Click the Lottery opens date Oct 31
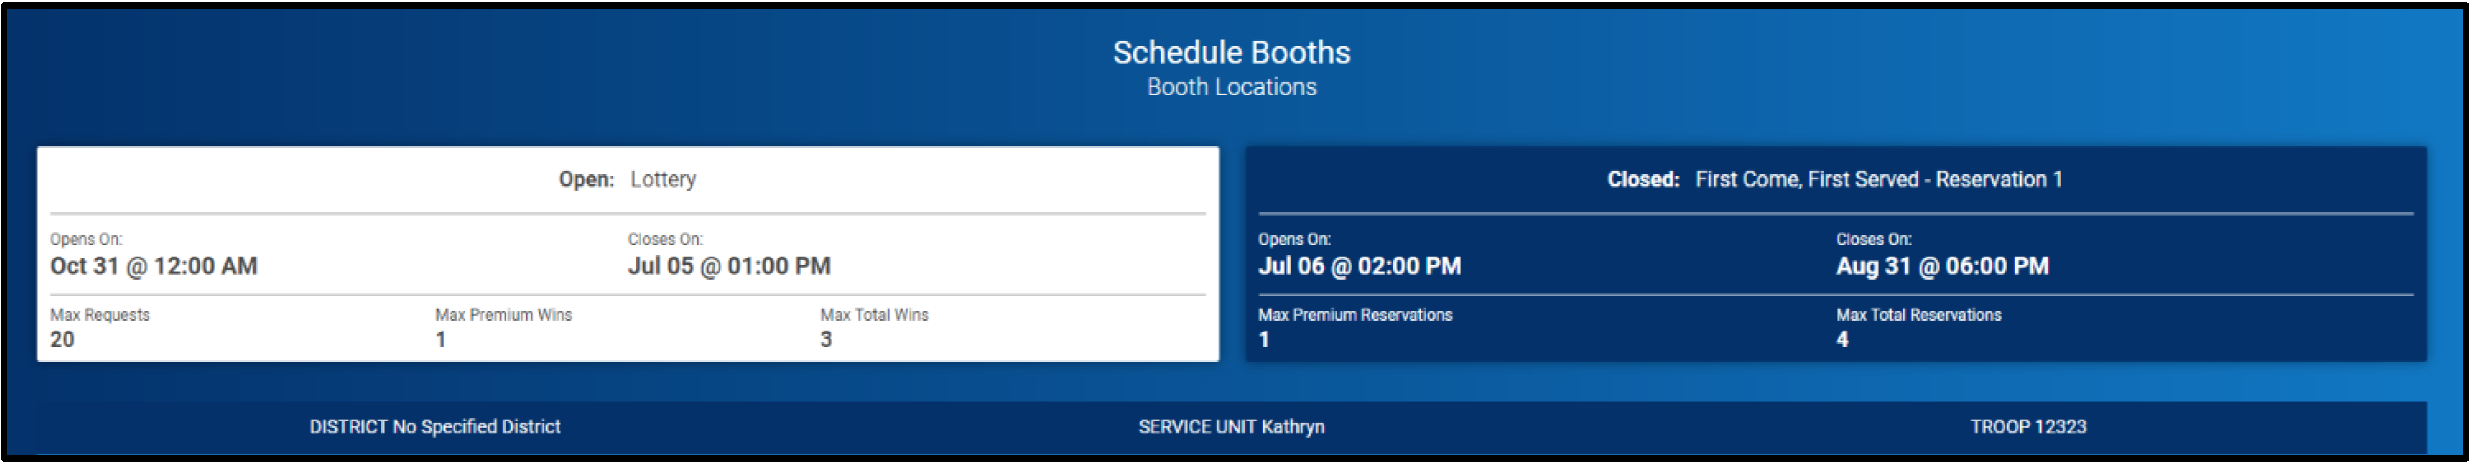The height and width of the screenshot is (462, 2472). (154, 266)
